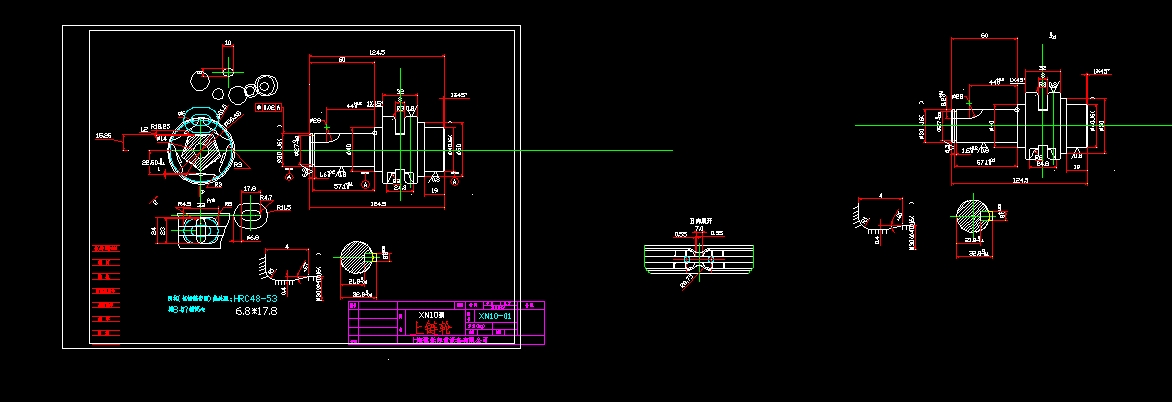Select the 17.8 dimension above the oblong slot
1172x402 pixels.
click(250, 189)
